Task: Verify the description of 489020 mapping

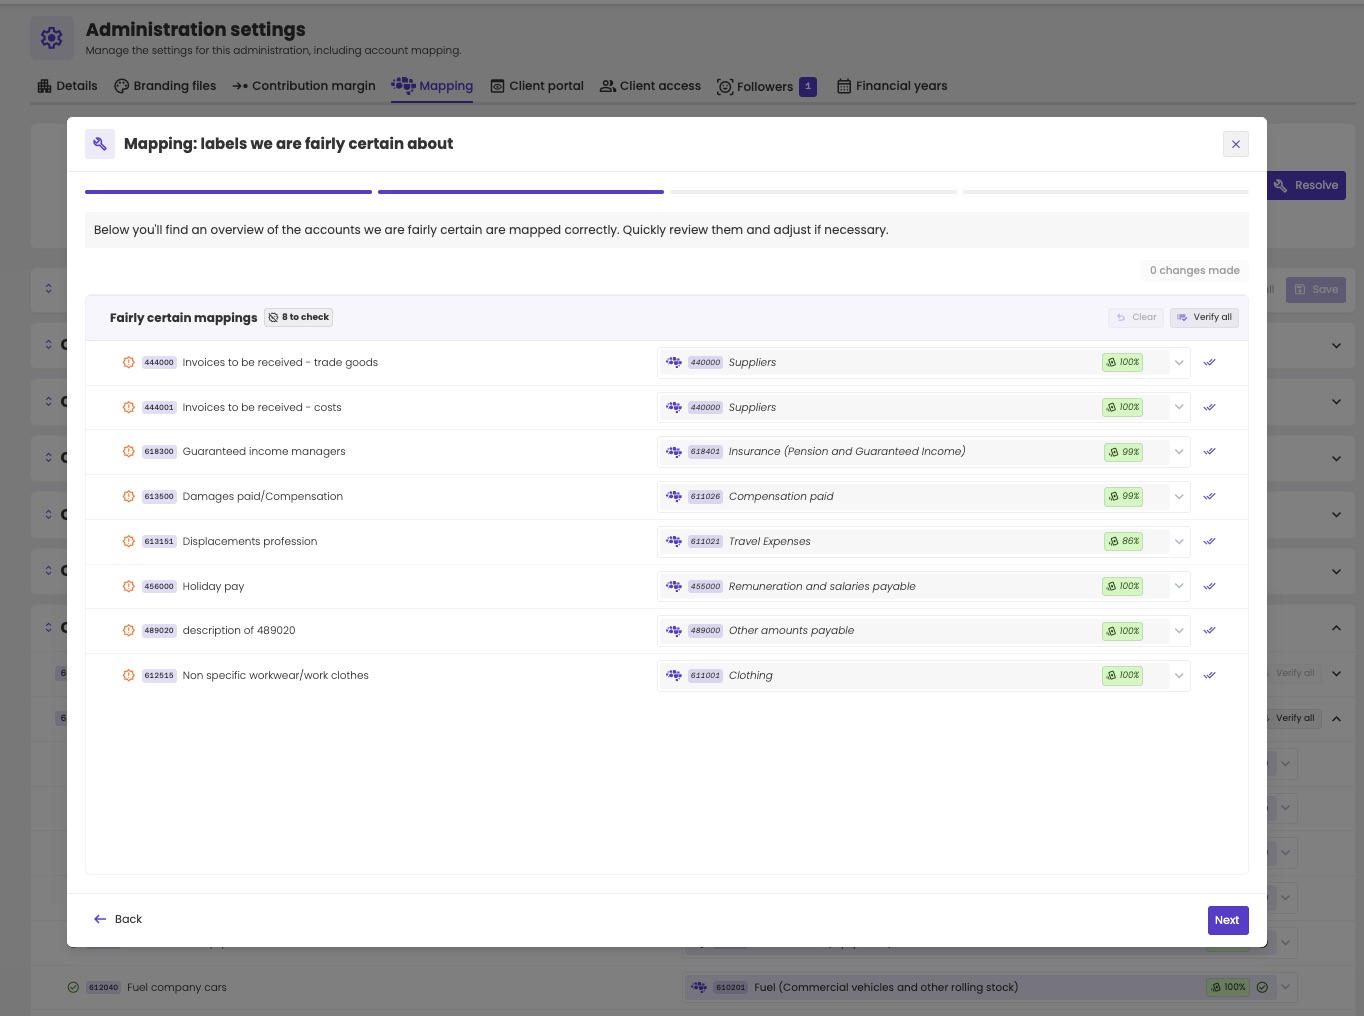Action: tap(1209, 631)
